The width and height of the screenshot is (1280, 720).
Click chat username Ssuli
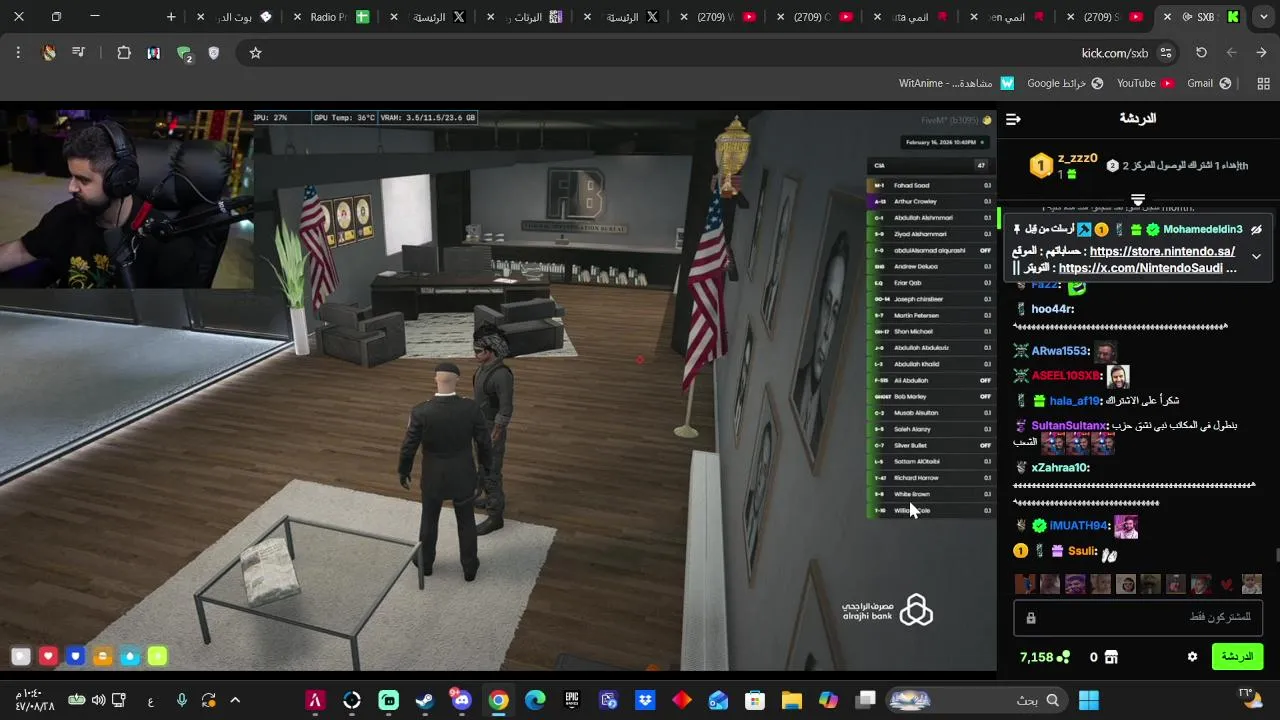1083,551
